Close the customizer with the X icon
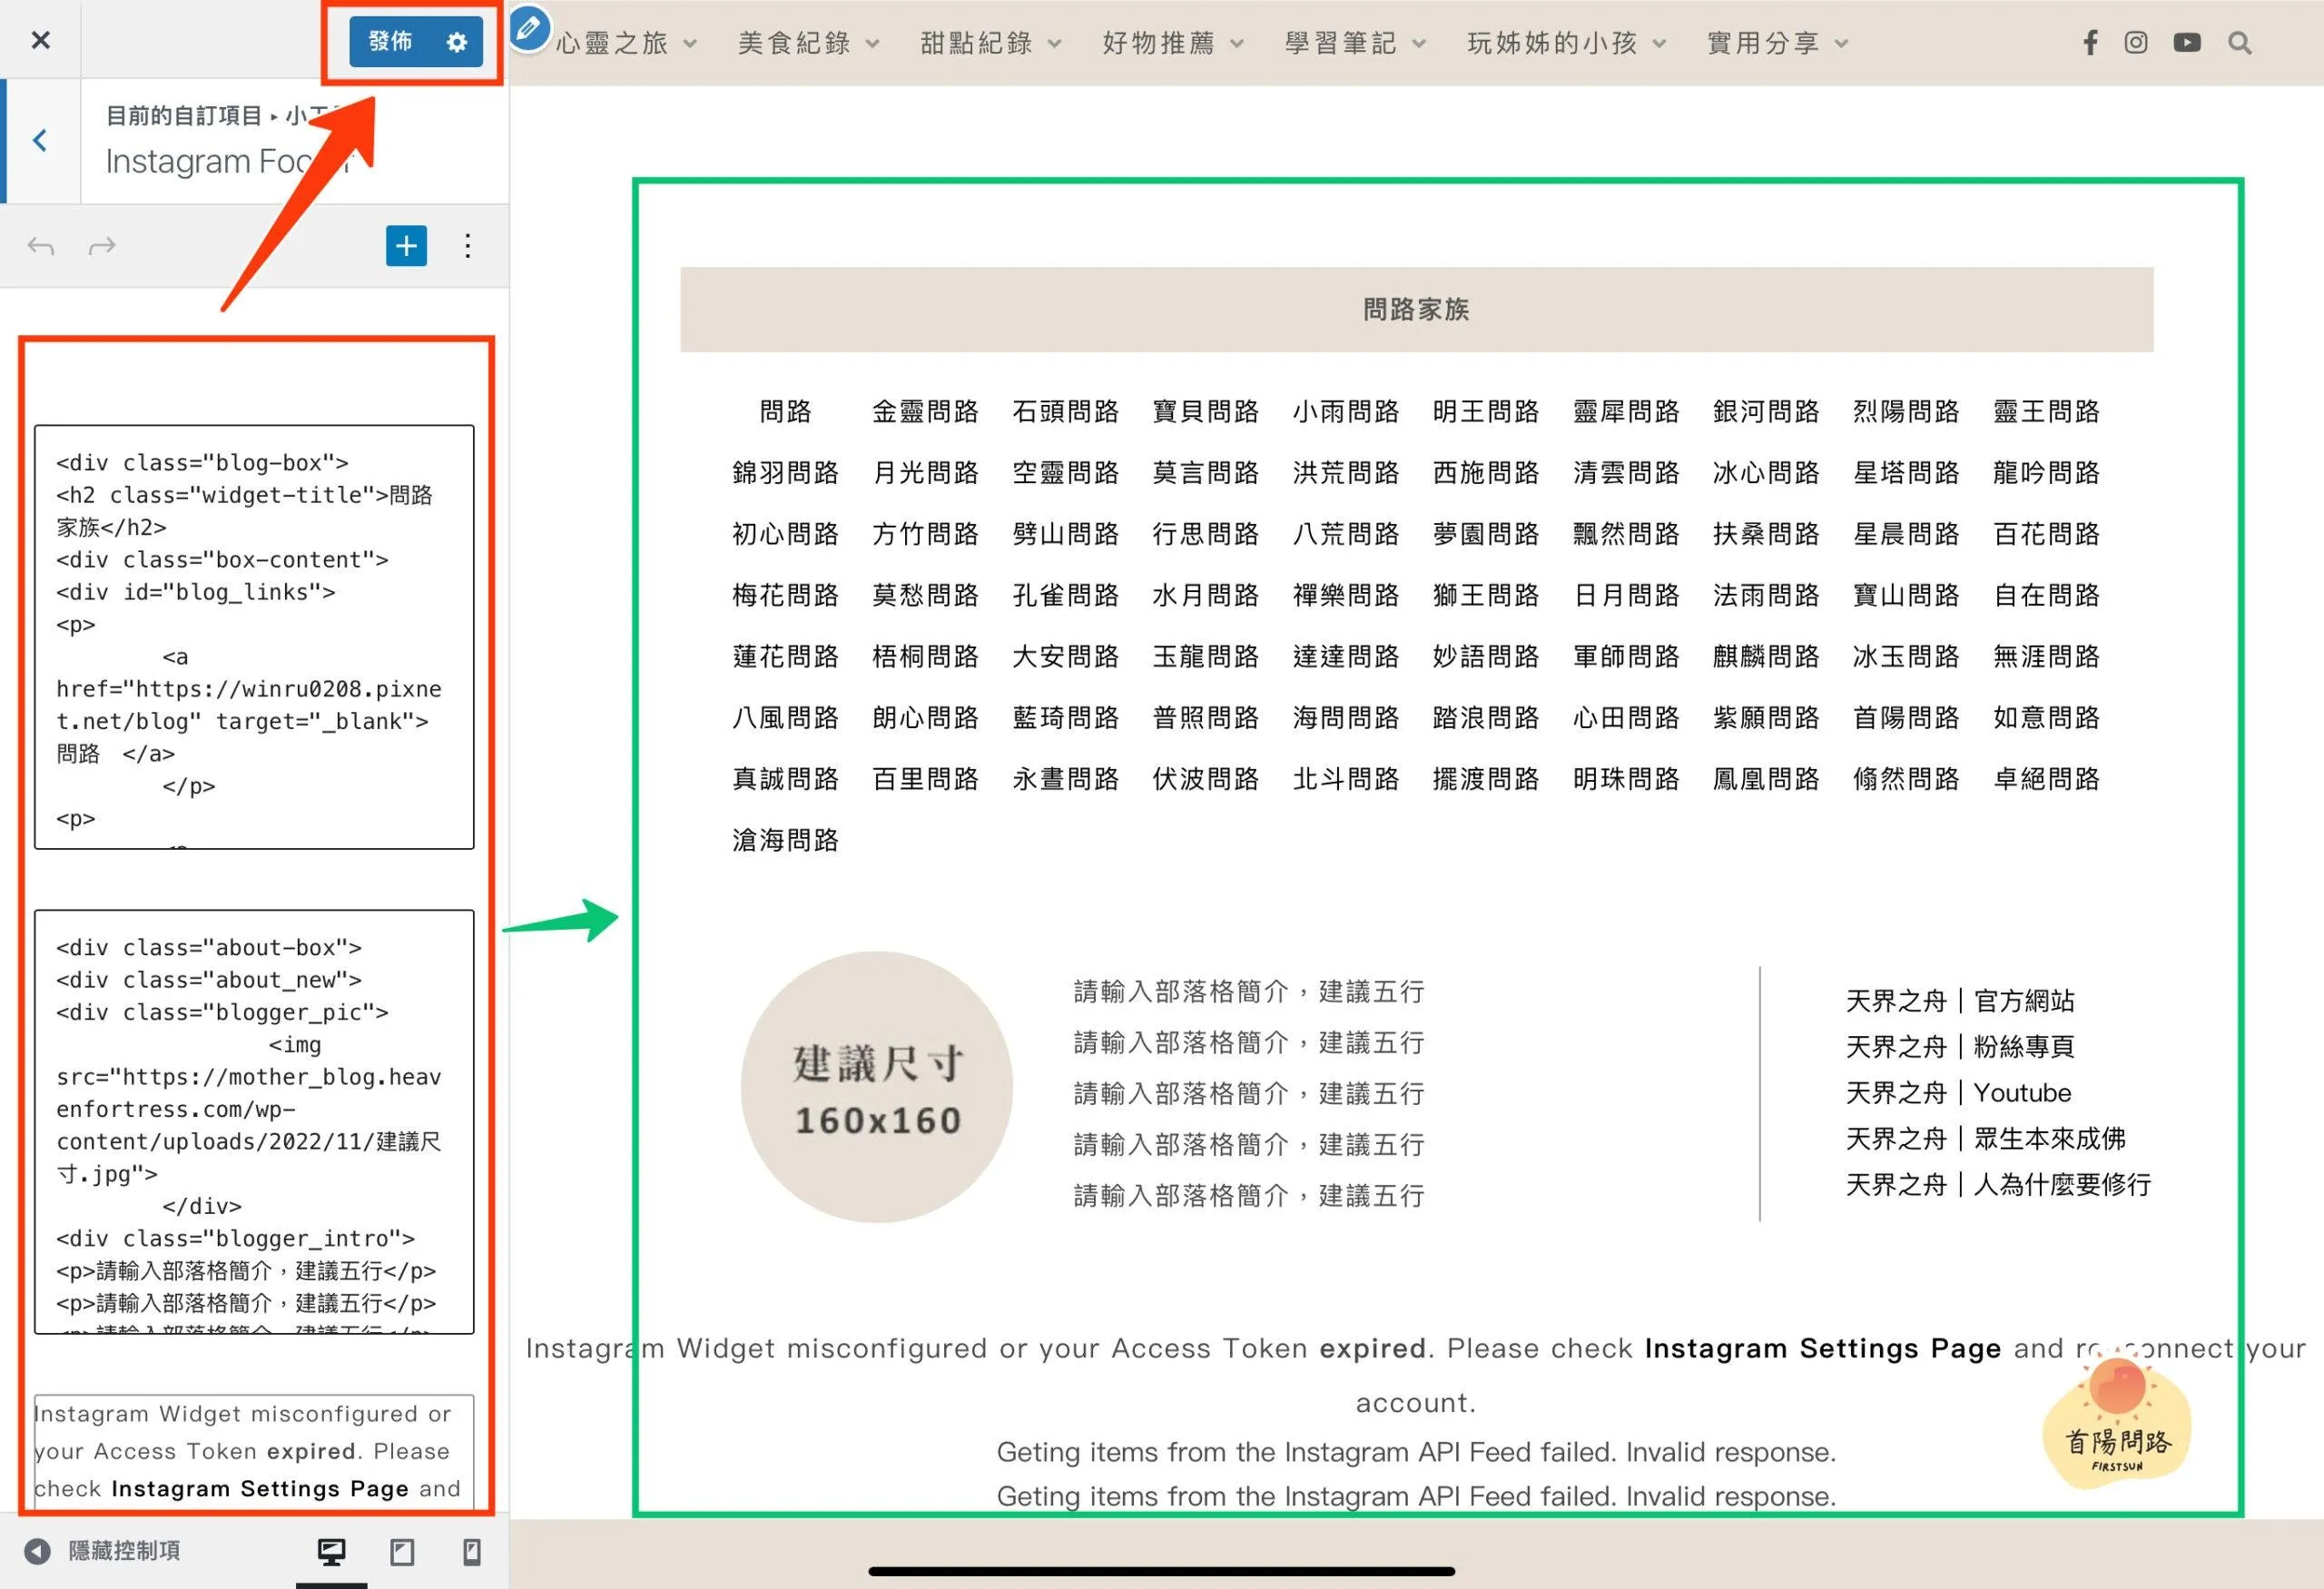2324x1589 pixels. pyautogui.click(x=40, y=40)
